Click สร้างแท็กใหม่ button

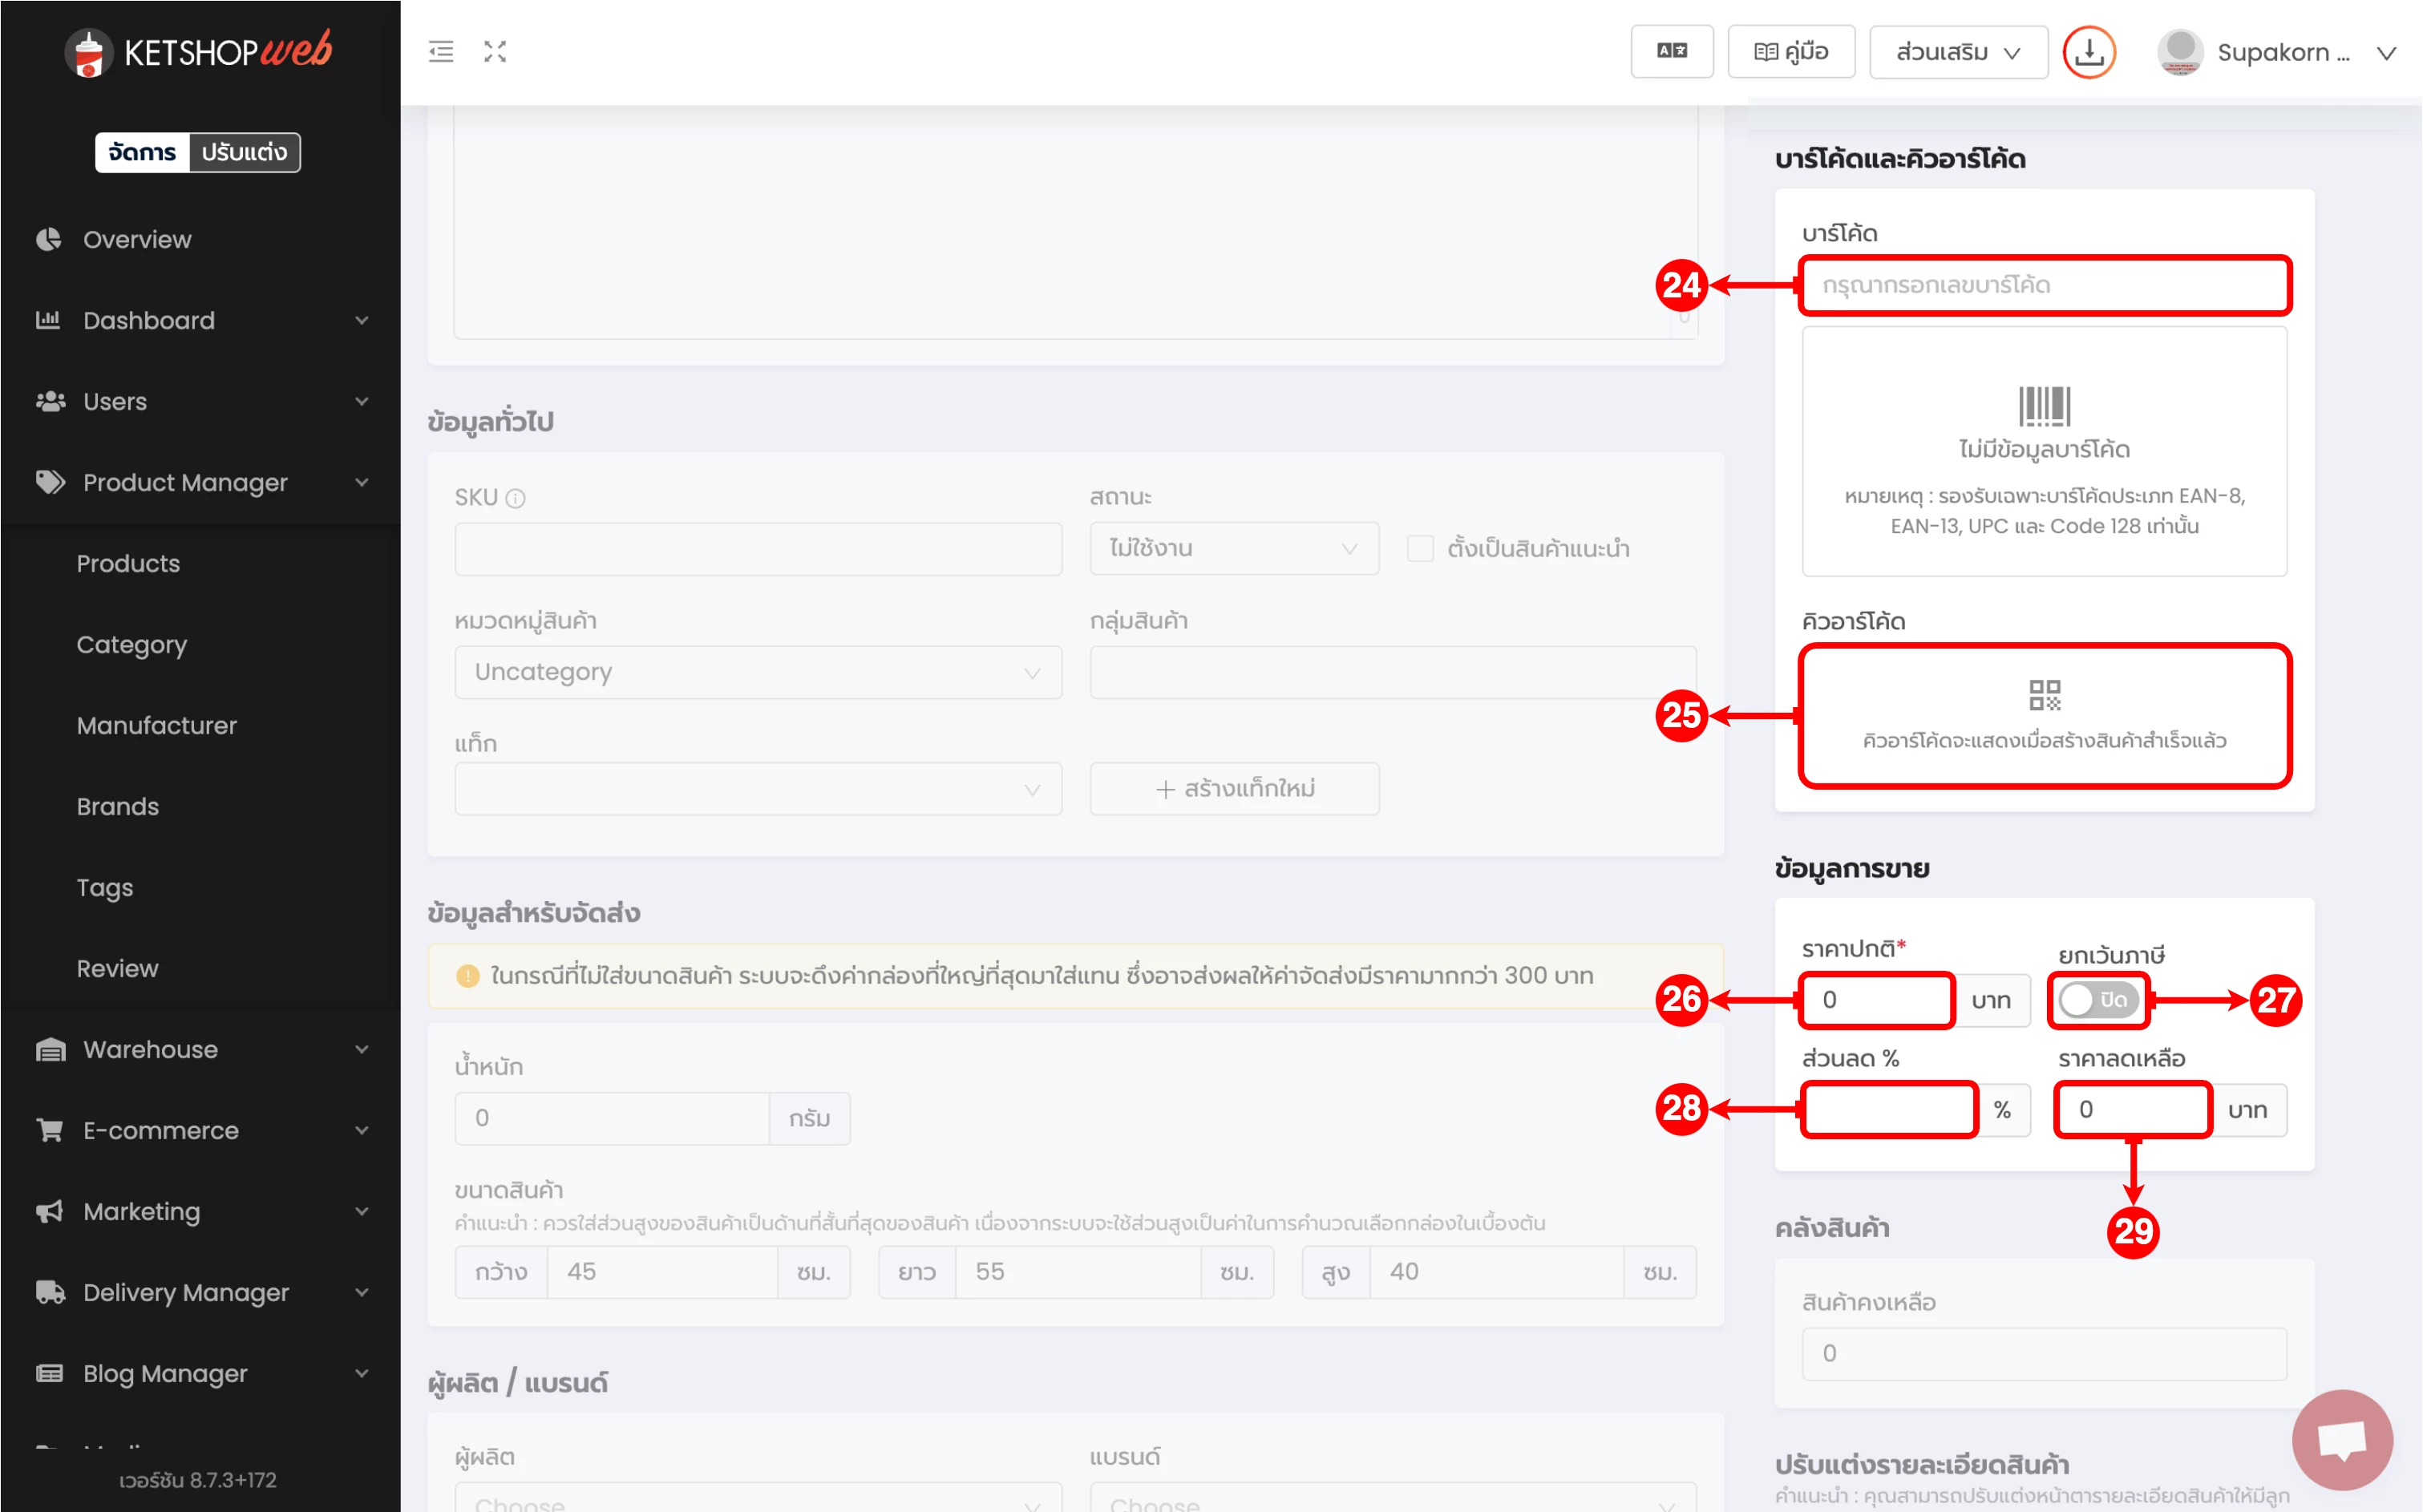(1234, 789)
